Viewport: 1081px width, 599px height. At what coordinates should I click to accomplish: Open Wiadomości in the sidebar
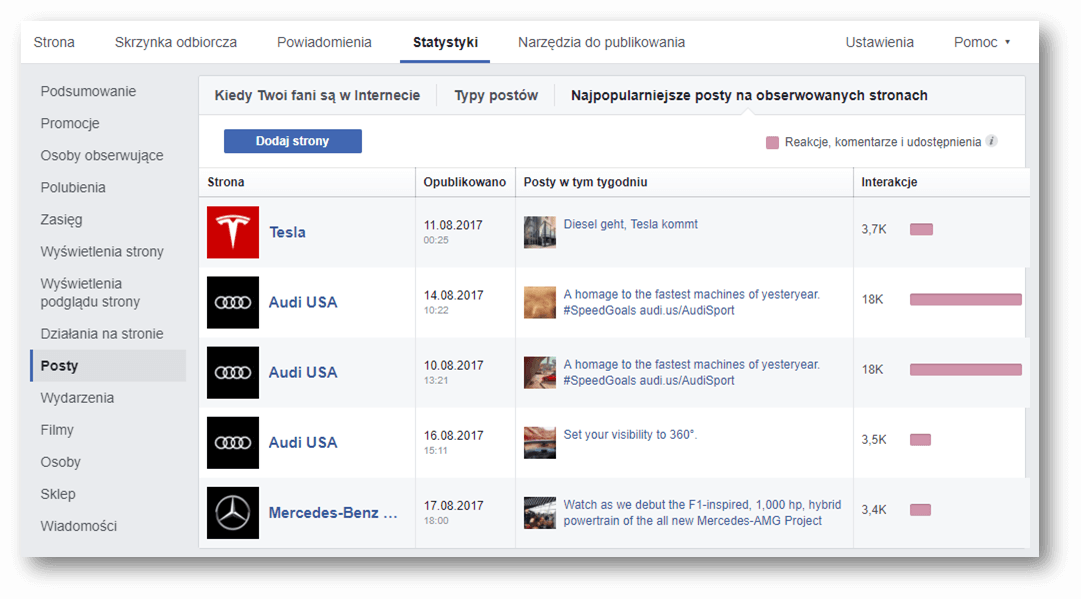point(79,526)
